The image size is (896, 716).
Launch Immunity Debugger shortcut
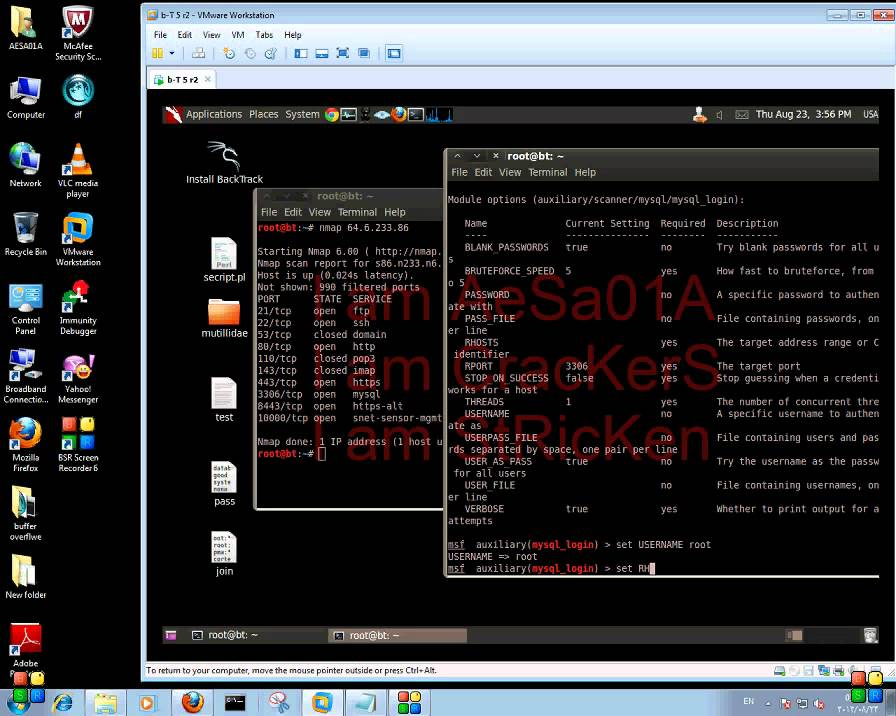pyautogui.click(x=78, y=307)
